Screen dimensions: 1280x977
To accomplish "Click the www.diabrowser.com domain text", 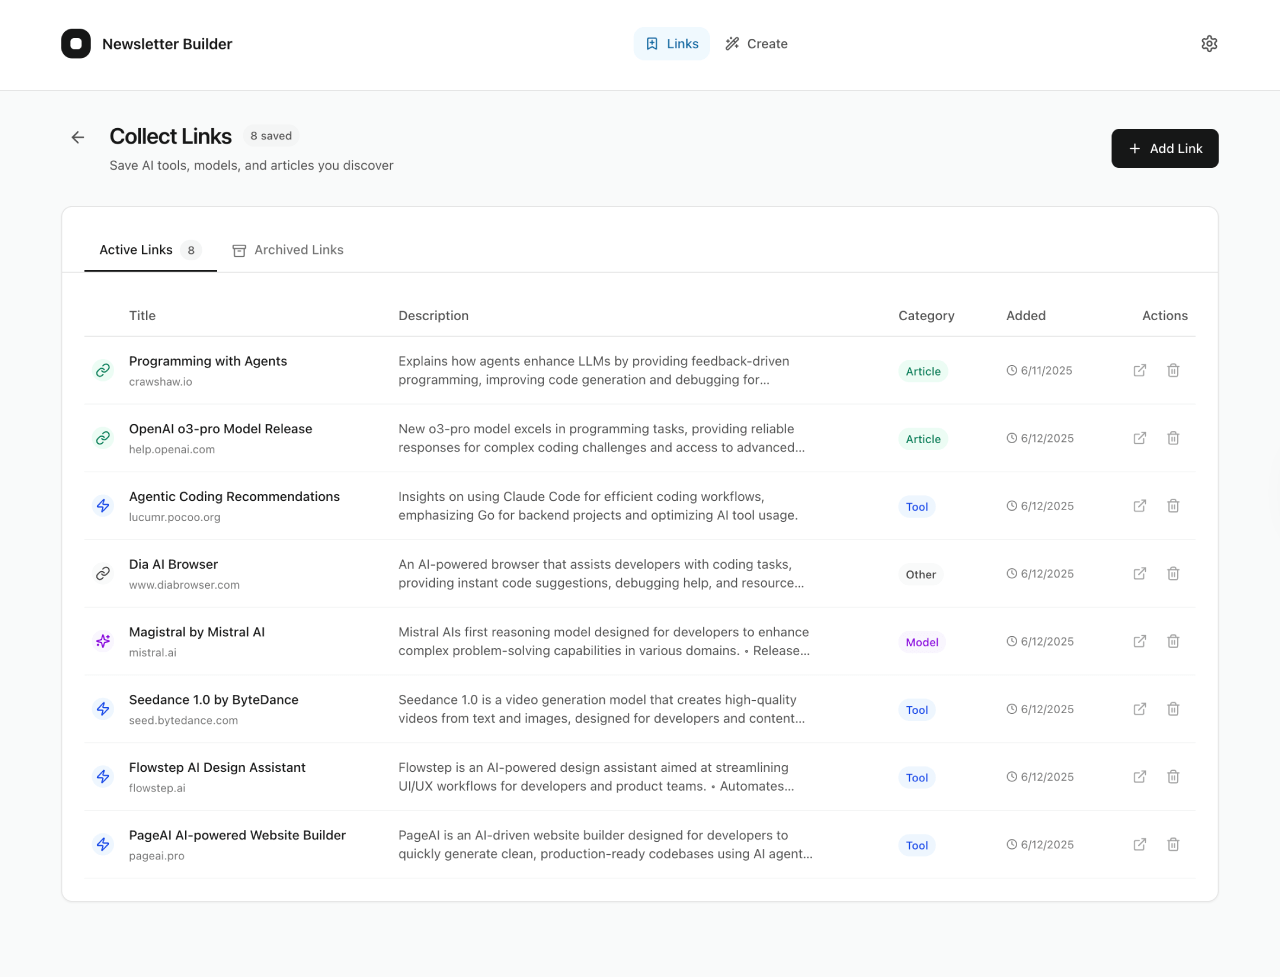I will pyautogui.click(x=184, y=586).
